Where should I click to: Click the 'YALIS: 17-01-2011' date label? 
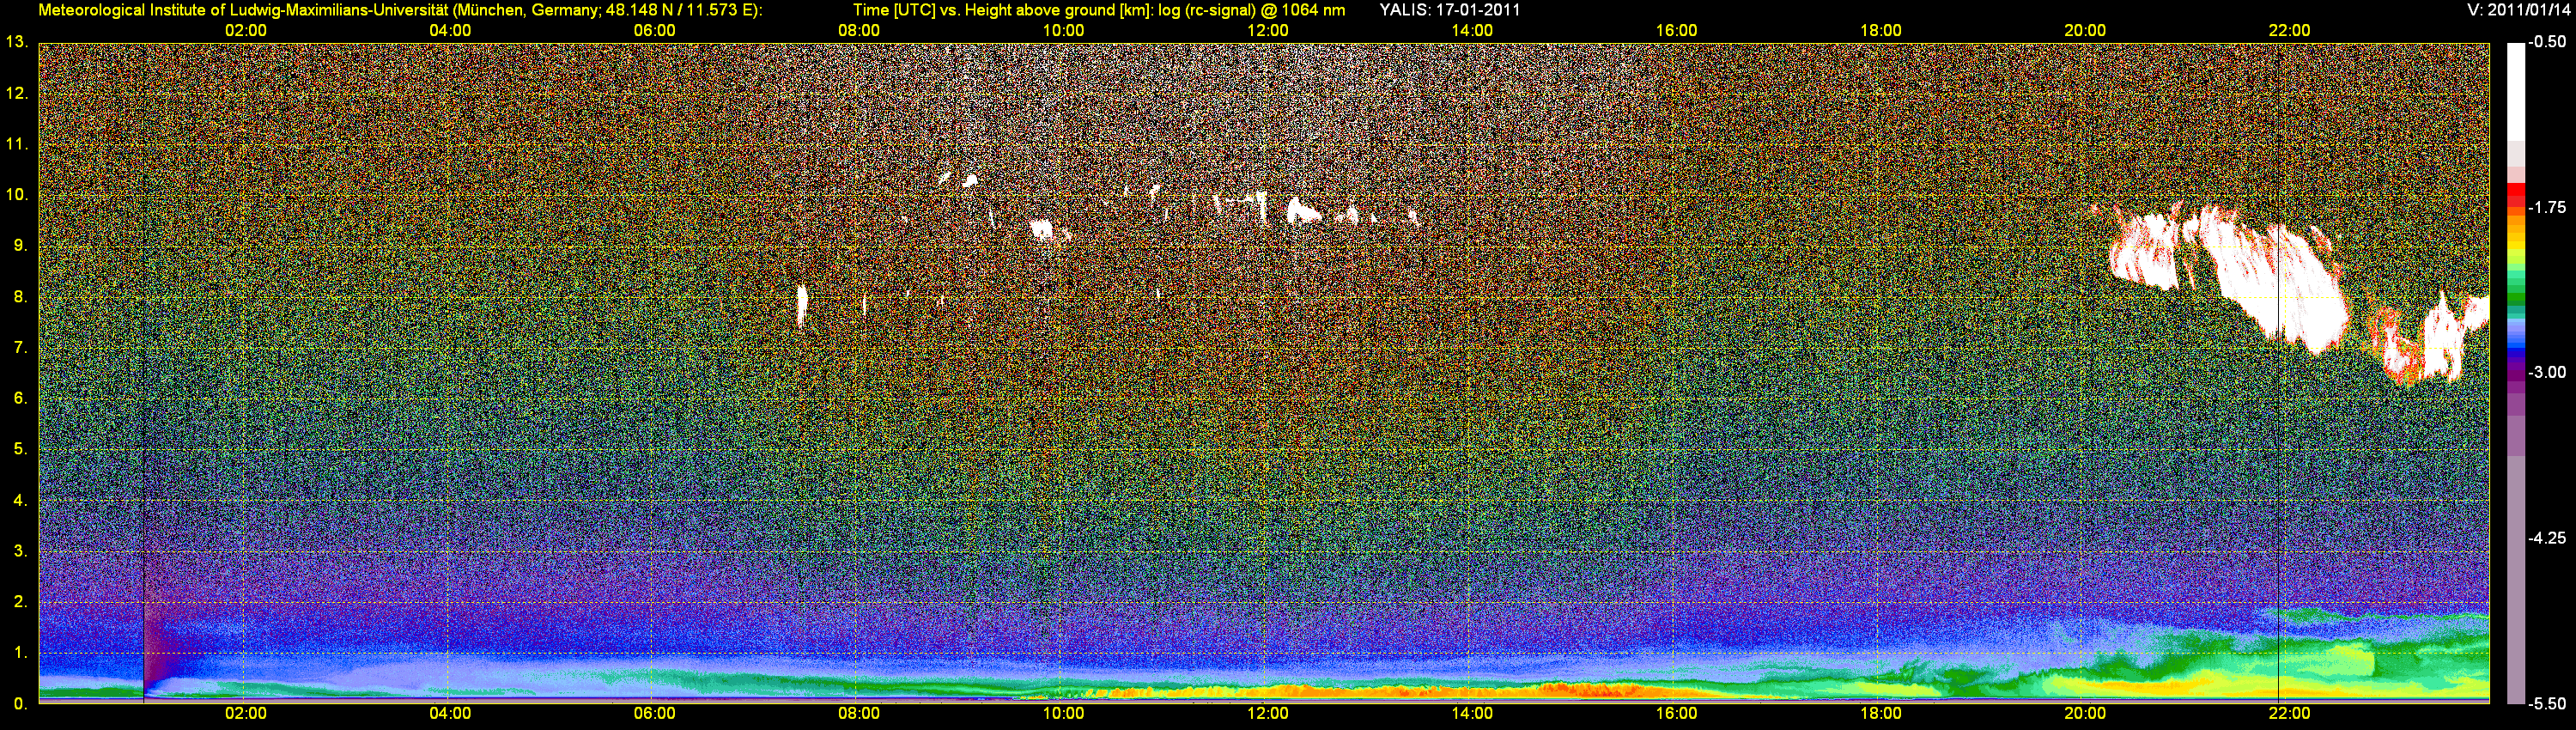[1449, 10]
